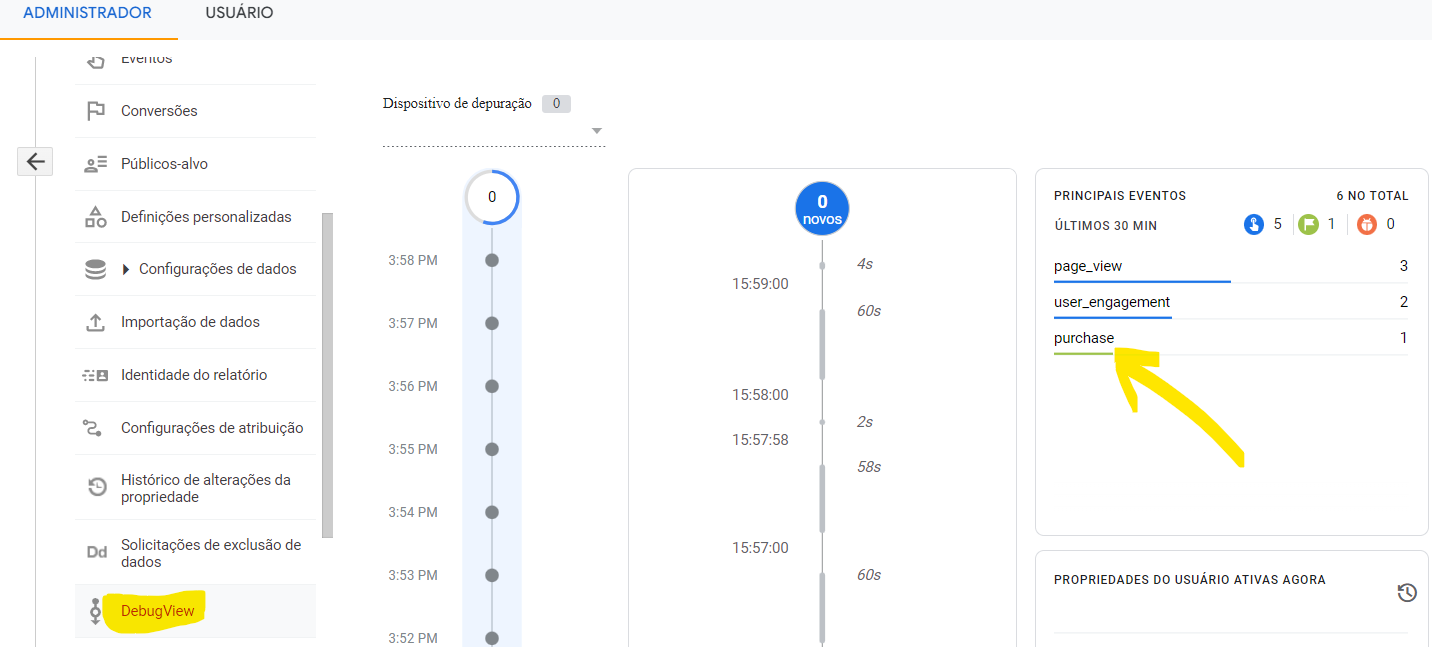Screen dimensions: 1432x647
Task: Select the Definições personalizadas shapes icon
Action: (x=96, y=217)
